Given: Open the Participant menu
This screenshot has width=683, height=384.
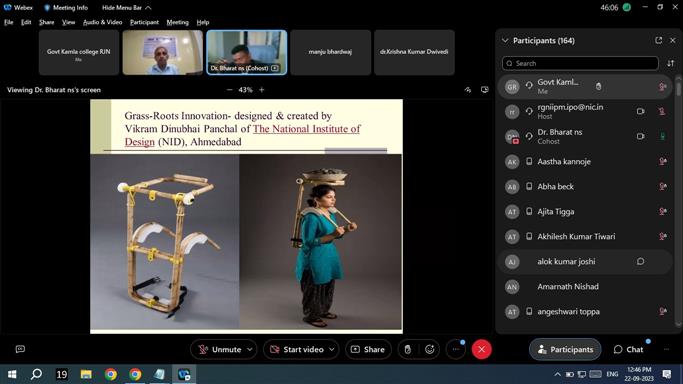Looking at the screenshot, I should (144, 22).
